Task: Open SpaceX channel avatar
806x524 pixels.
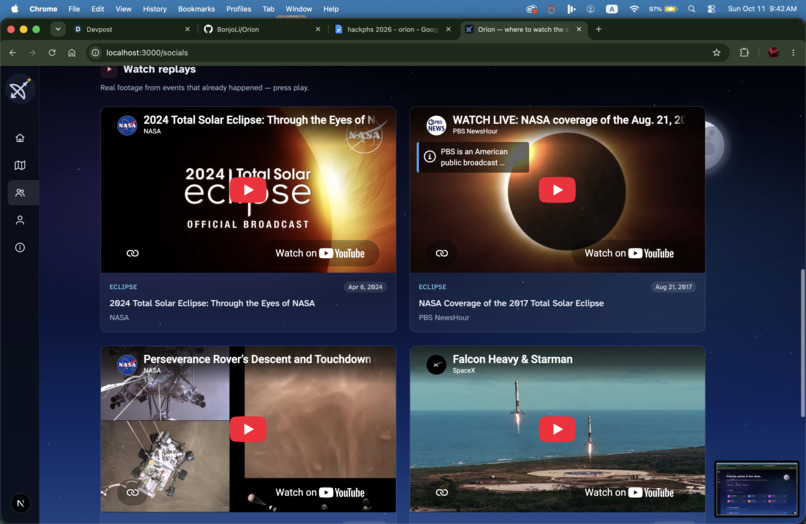Action: tap(436, 364)
